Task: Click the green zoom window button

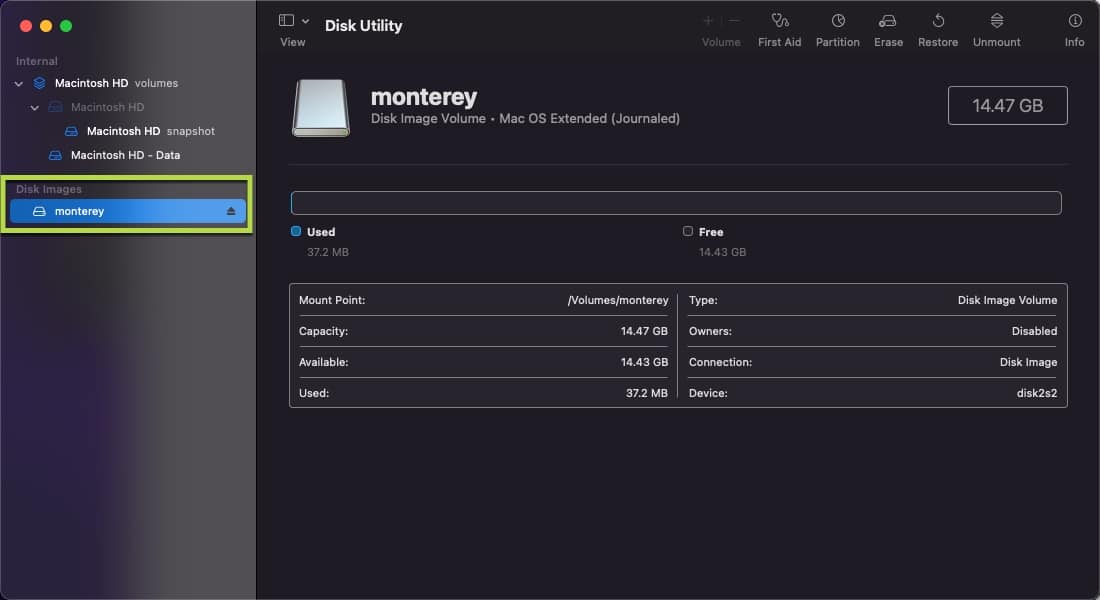Action: point(66,26)
